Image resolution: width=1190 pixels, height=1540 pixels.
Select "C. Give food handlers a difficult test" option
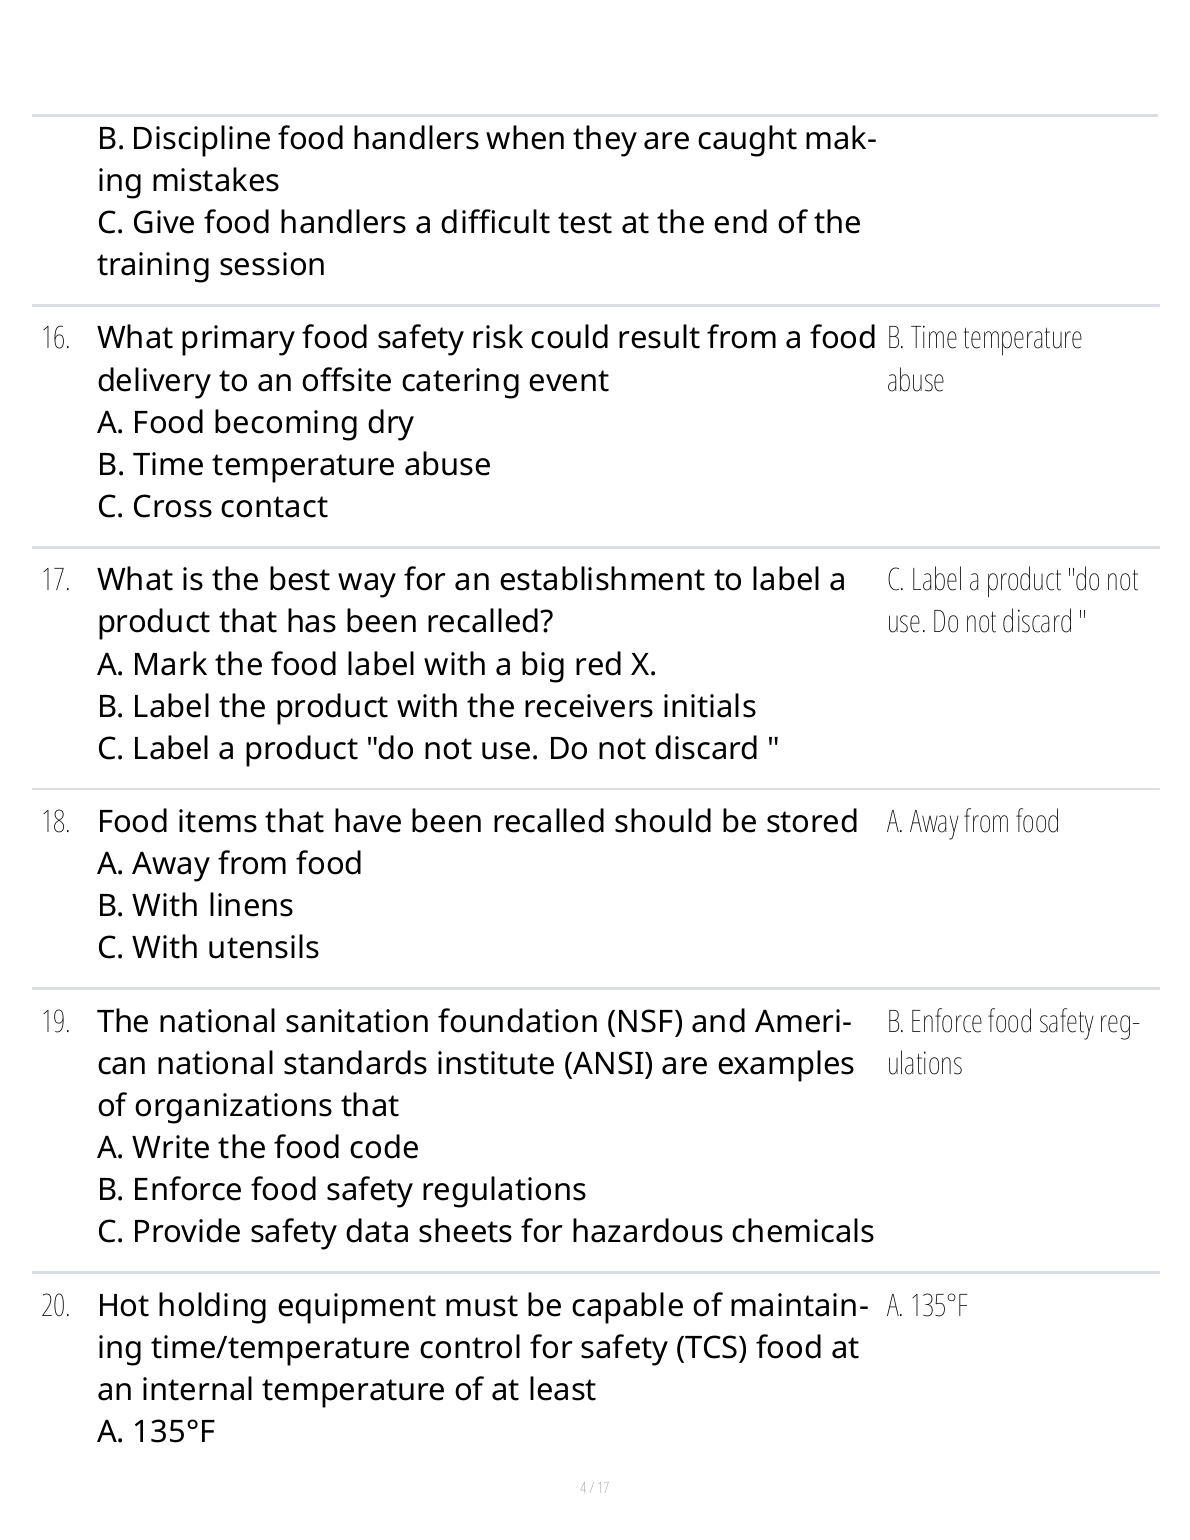point(479,243)
